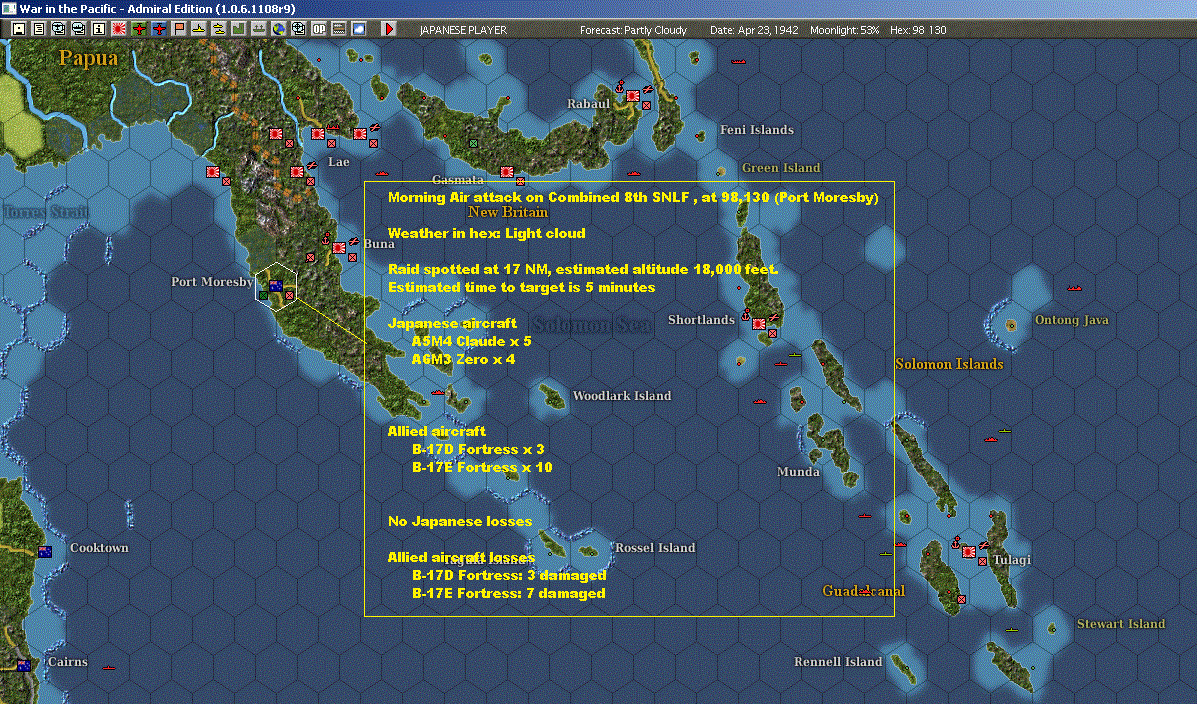Click the 'B-17D Fortress x 3' line
Viewport: 1197px width, 704px height.
[x=478, y=449]
